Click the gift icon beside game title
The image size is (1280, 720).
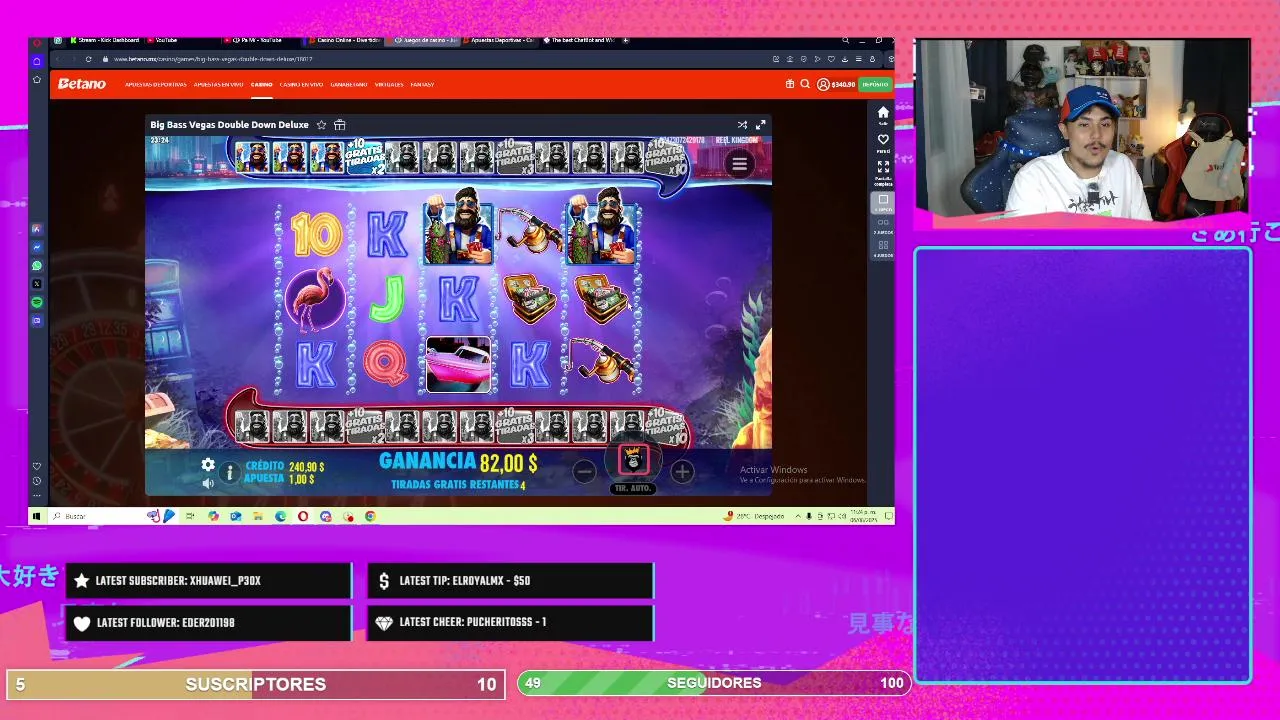340,125
